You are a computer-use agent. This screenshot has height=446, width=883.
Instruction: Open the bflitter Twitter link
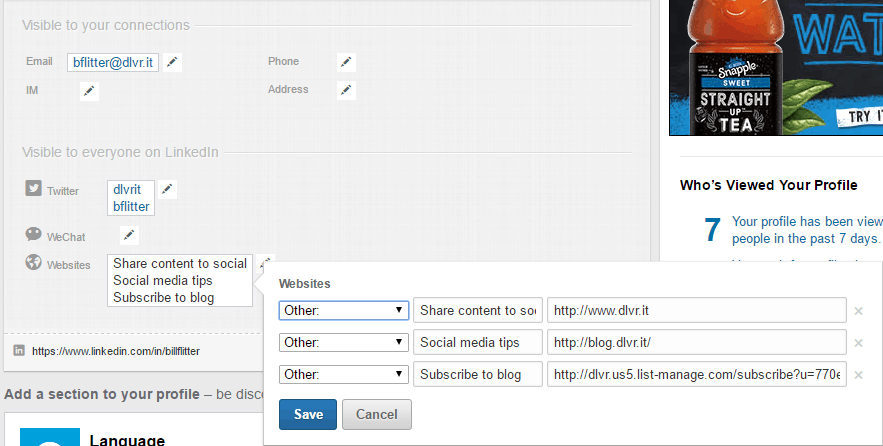(131, 207)
